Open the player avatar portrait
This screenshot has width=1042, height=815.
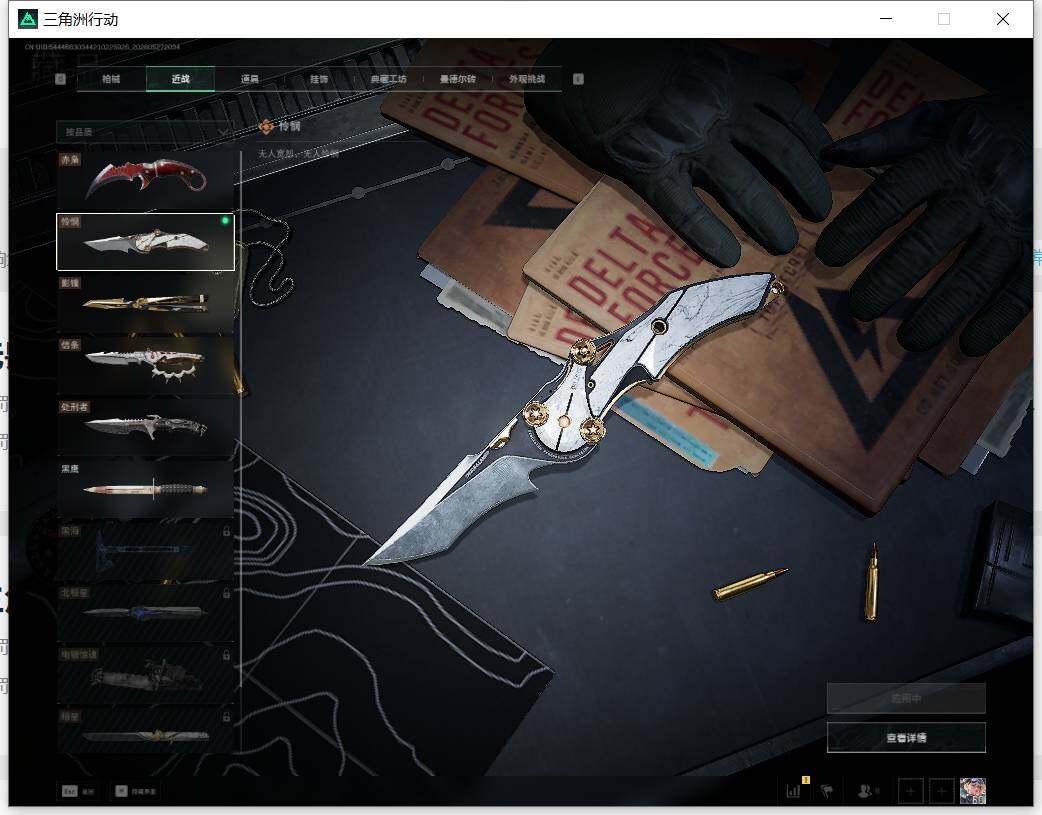[972, 791]
